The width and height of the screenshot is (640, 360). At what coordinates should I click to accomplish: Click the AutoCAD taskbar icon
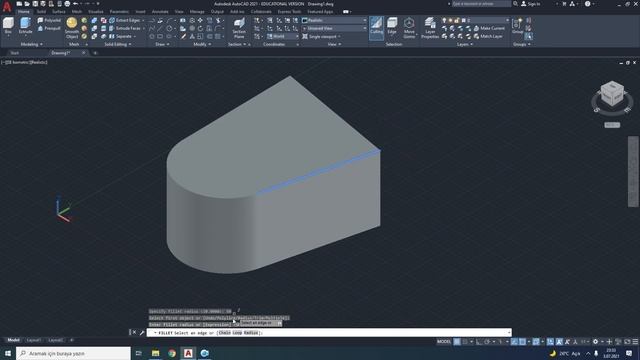pyautogui.click(x=188, y=353)
